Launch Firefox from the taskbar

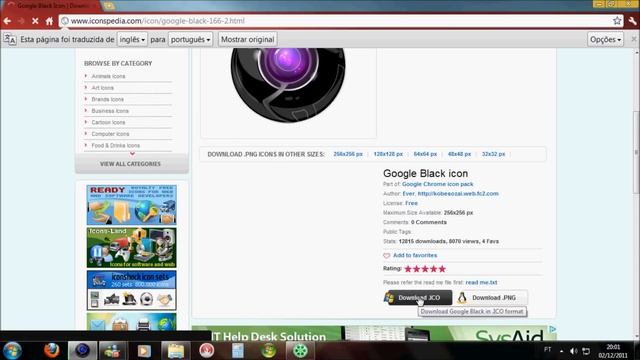pyautogui.click(x=51, y=351)
